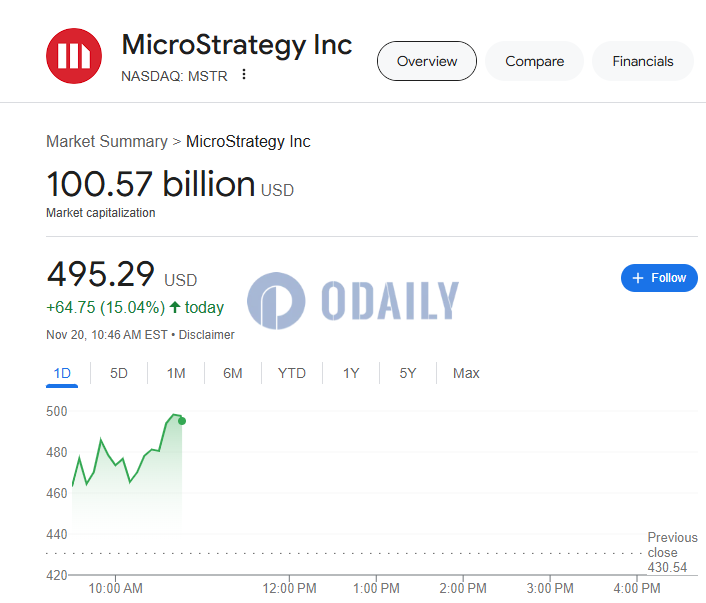Image resolution: width=706 pixels, height=603 pixels.
Task: Show the 1Y chart range
Action: tap(351, 373)
